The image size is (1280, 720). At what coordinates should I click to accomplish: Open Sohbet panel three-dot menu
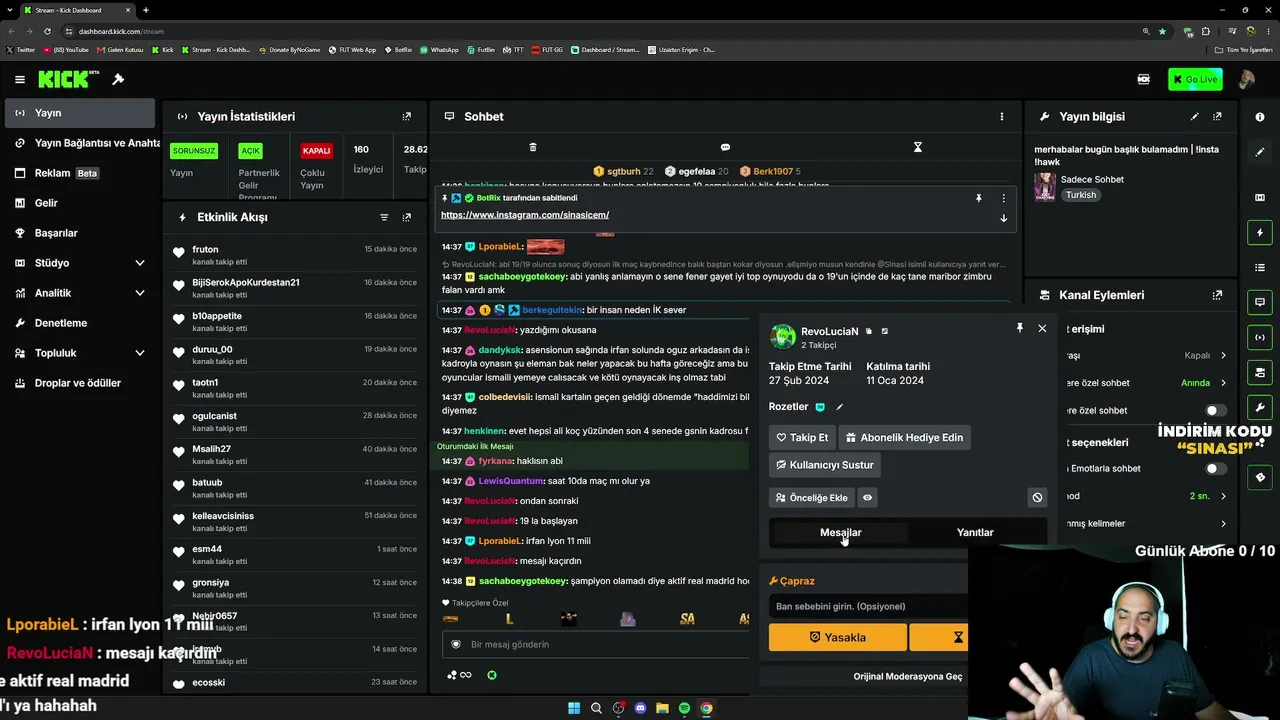[x=1001, y=117]
